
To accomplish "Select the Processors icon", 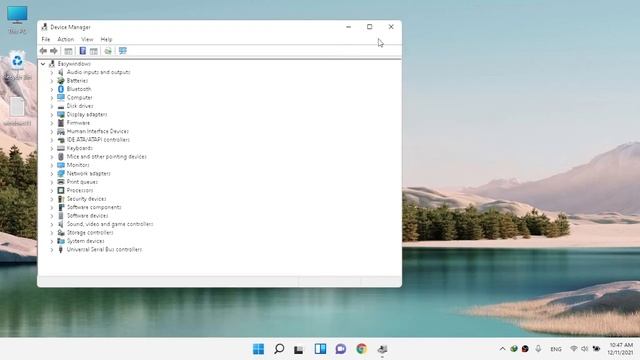I will [61, 190].
